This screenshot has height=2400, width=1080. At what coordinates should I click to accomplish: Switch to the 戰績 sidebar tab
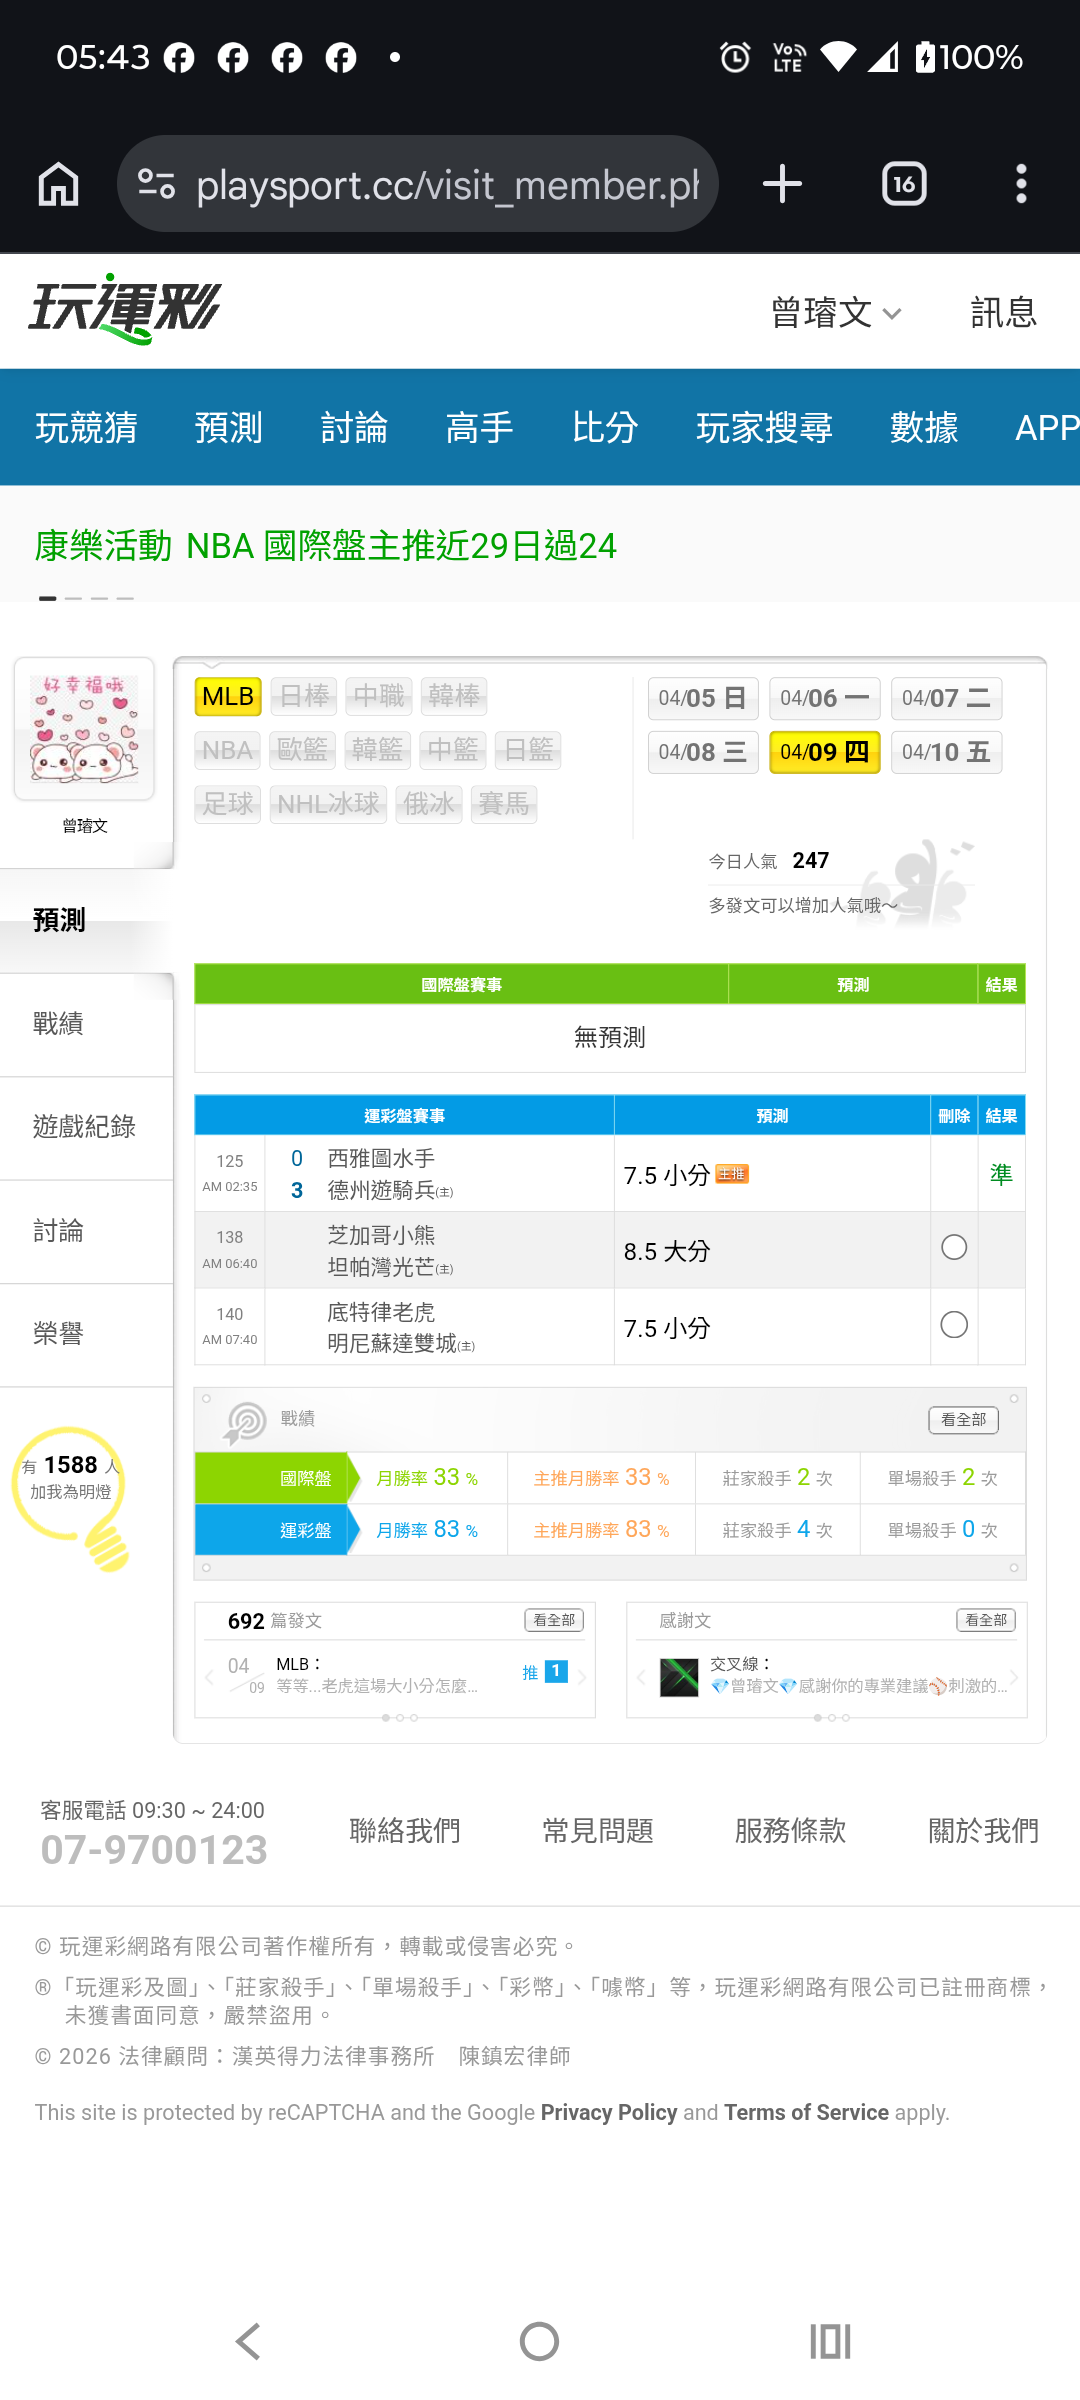[x=58, y=1024]
